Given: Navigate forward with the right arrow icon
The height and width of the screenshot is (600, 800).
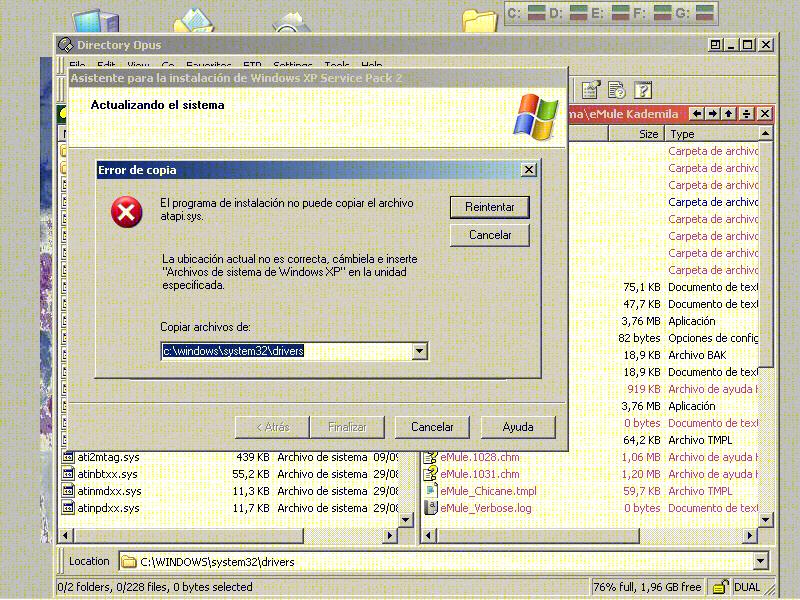Looking at the screenshot, I should 713,114.
